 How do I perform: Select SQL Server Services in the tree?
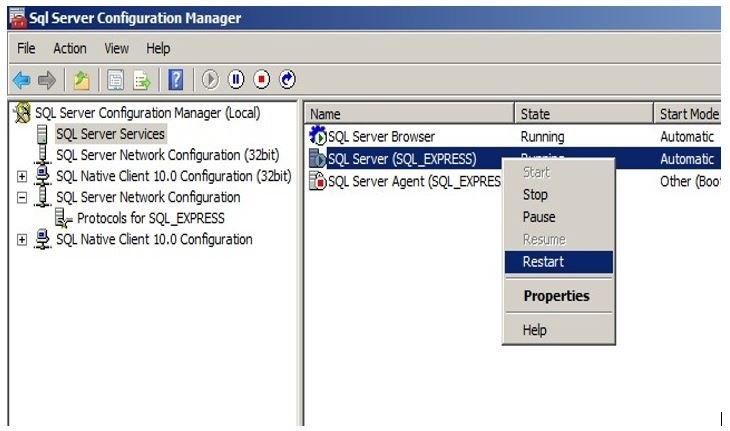coord(110,134)
